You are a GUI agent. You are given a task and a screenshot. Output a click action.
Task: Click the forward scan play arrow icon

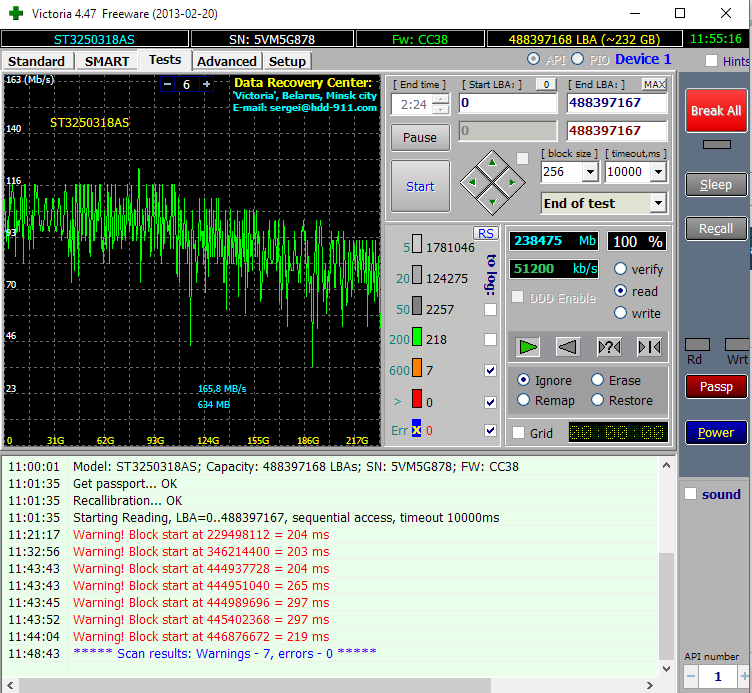528,347
